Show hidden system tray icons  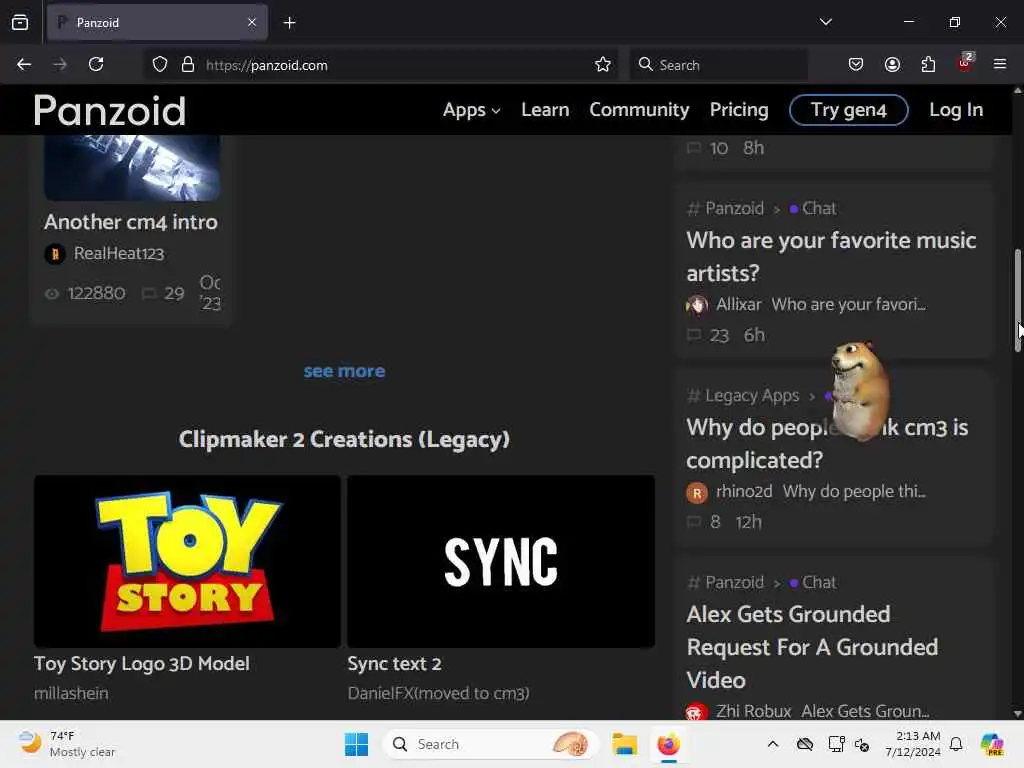773,744
